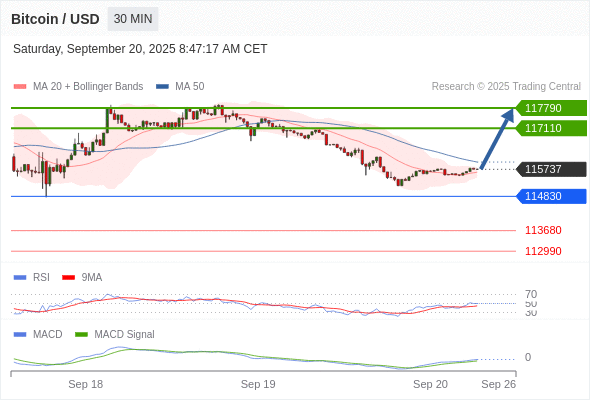Click the blue RSI legend marker
This screenshot has height=400, width=590.
20,278
